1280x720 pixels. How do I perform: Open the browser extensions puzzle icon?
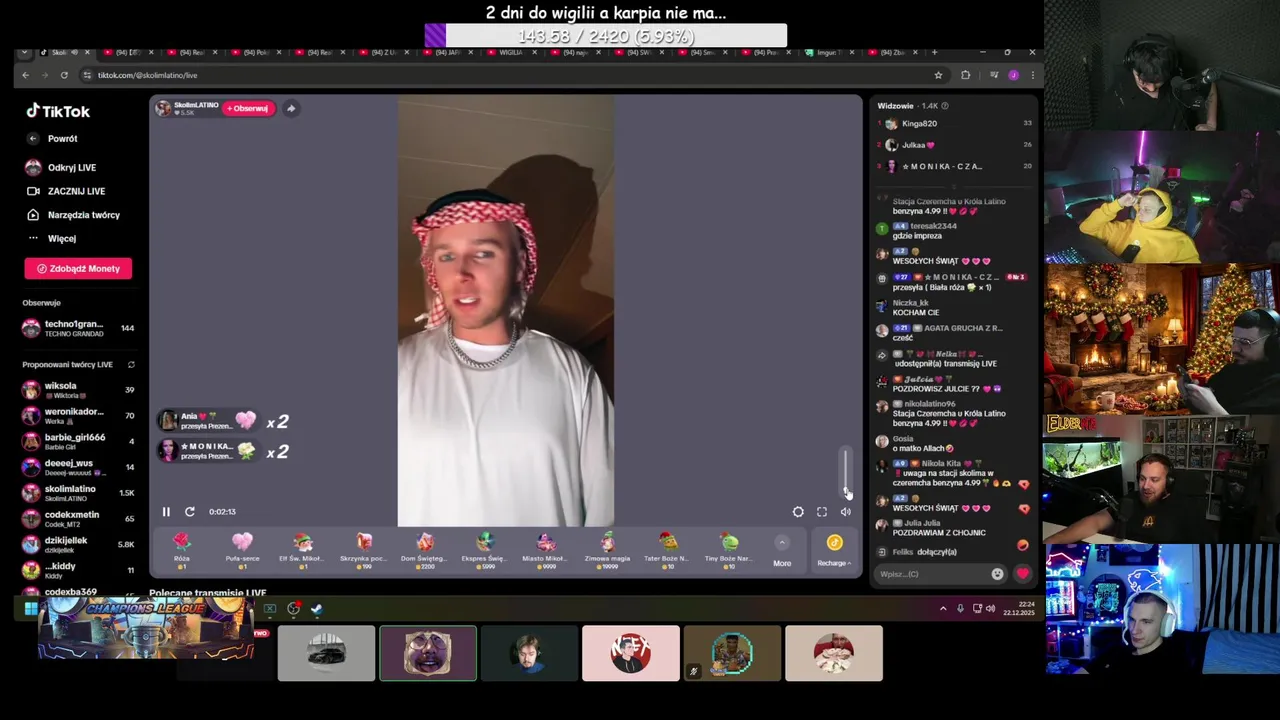tap(965, 75)
